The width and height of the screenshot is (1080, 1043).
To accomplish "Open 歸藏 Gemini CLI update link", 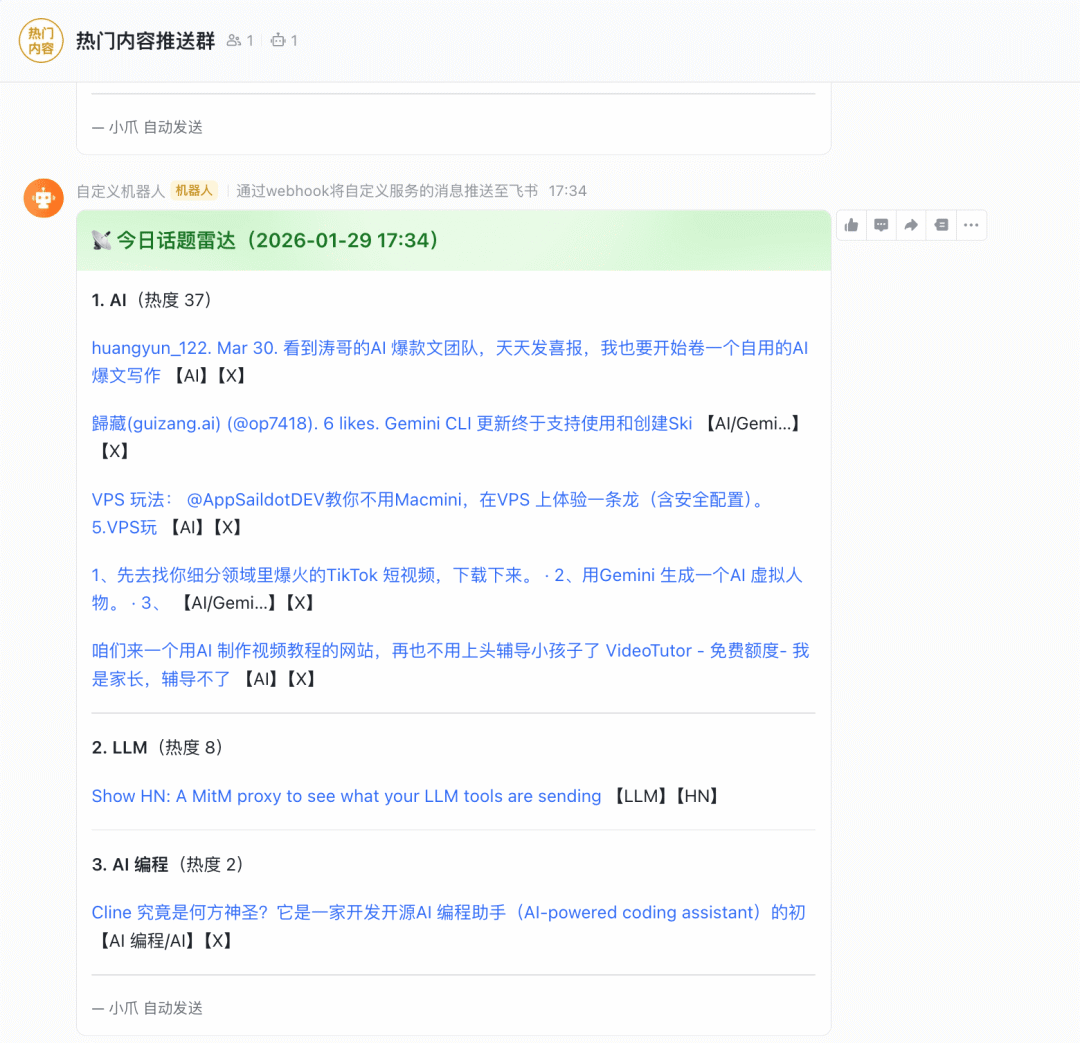I will 392,424.
